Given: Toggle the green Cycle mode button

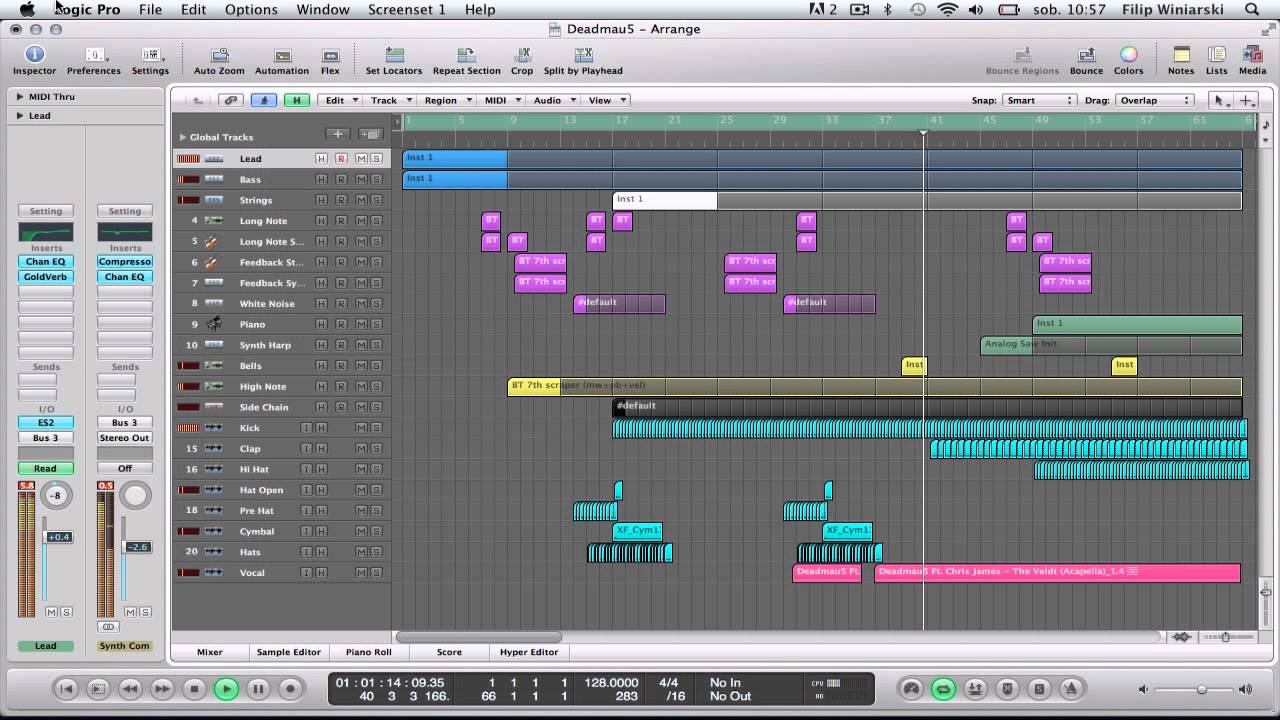Looking at the screenshot, I should [943, 688].
